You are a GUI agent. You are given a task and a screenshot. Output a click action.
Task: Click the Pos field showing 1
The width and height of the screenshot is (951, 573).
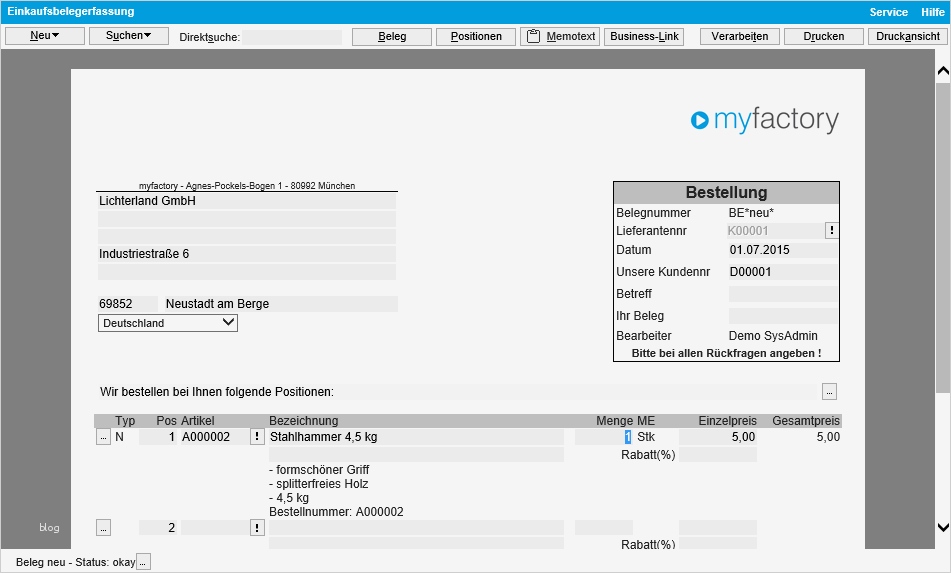(x=158, y=437)
